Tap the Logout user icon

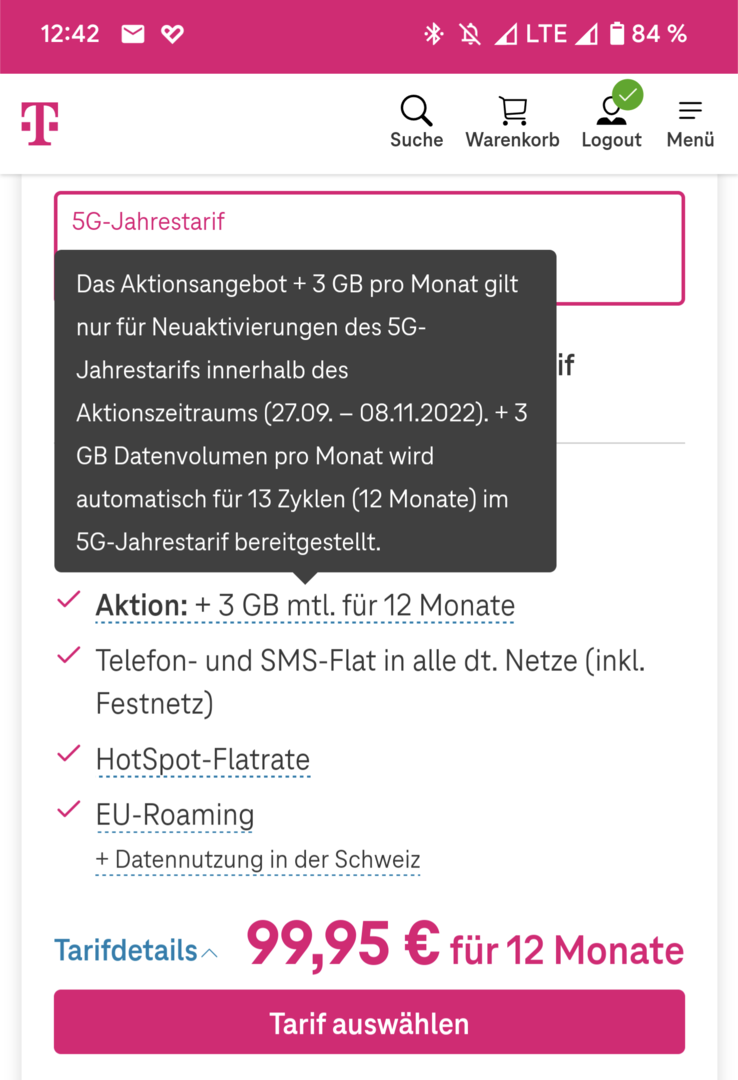pos(611,112)
